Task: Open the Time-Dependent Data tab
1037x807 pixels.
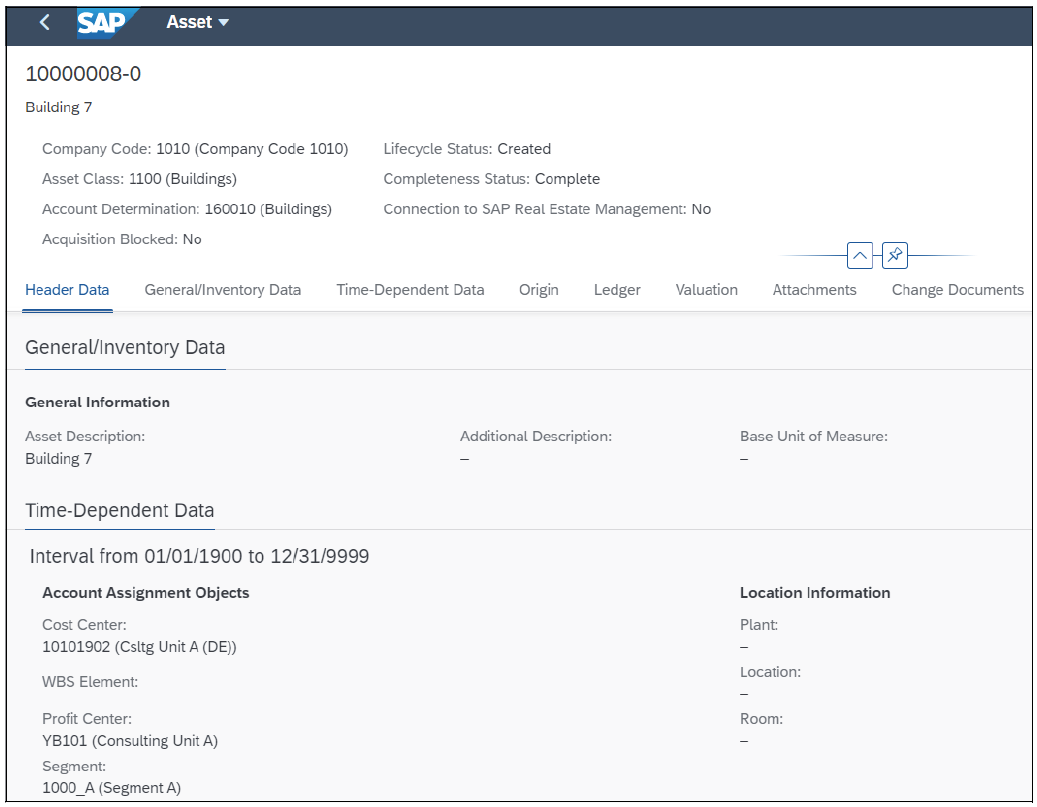Action: (410, 290)
